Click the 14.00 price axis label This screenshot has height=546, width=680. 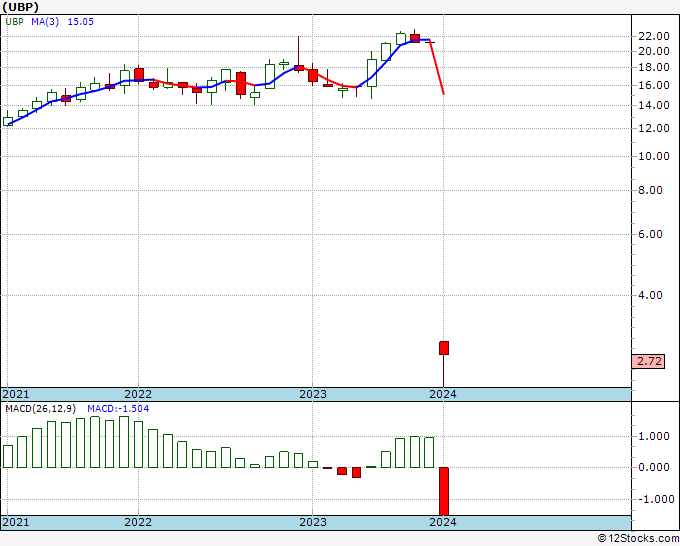654,105
